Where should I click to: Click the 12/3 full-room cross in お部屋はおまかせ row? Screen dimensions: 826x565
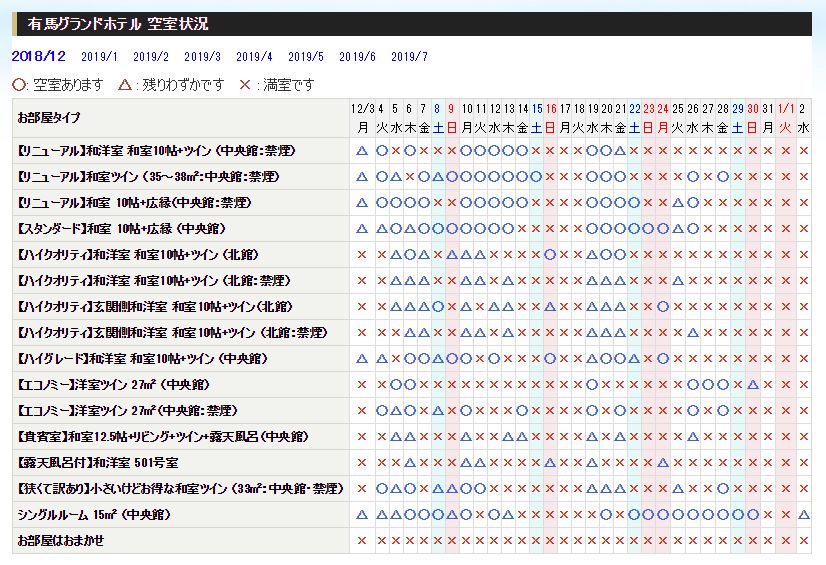pyautogui.click(x=362, y=540)
